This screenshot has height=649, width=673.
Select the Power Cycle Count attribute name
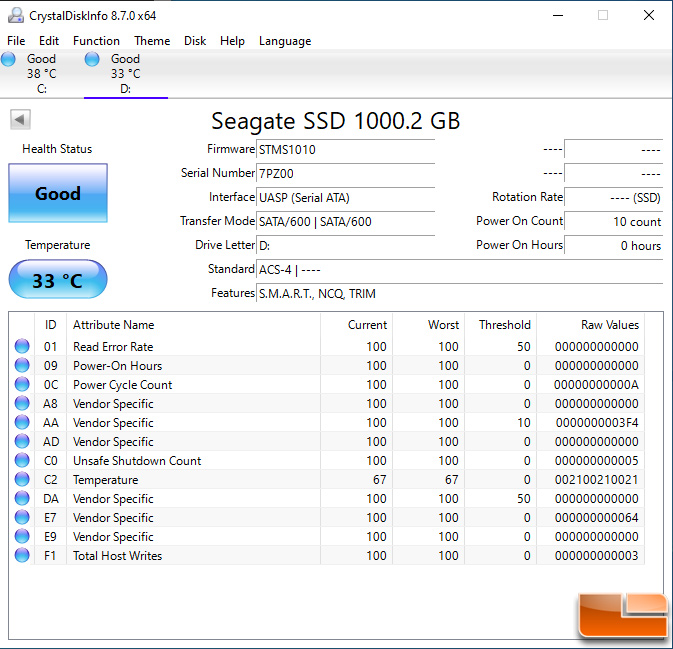(x=122, y=385)
